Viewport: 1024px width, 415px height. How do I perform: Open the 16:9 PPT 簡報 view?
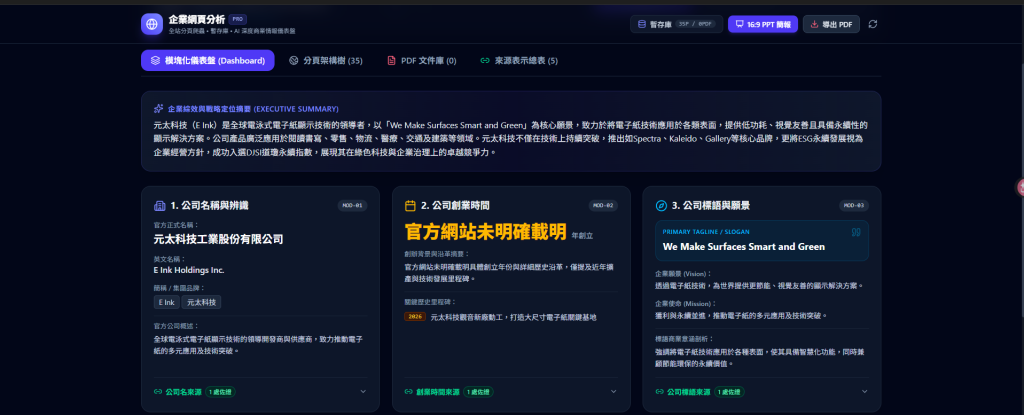(763, 24)
